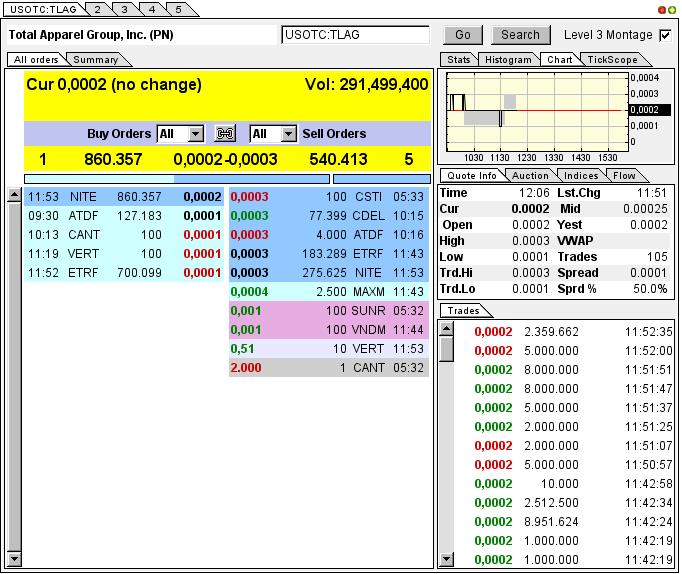Toggle the Level 3 Montage checkbox
This screenshot has width=682, height=574.
pyautogui.click(x=665, y=35)
